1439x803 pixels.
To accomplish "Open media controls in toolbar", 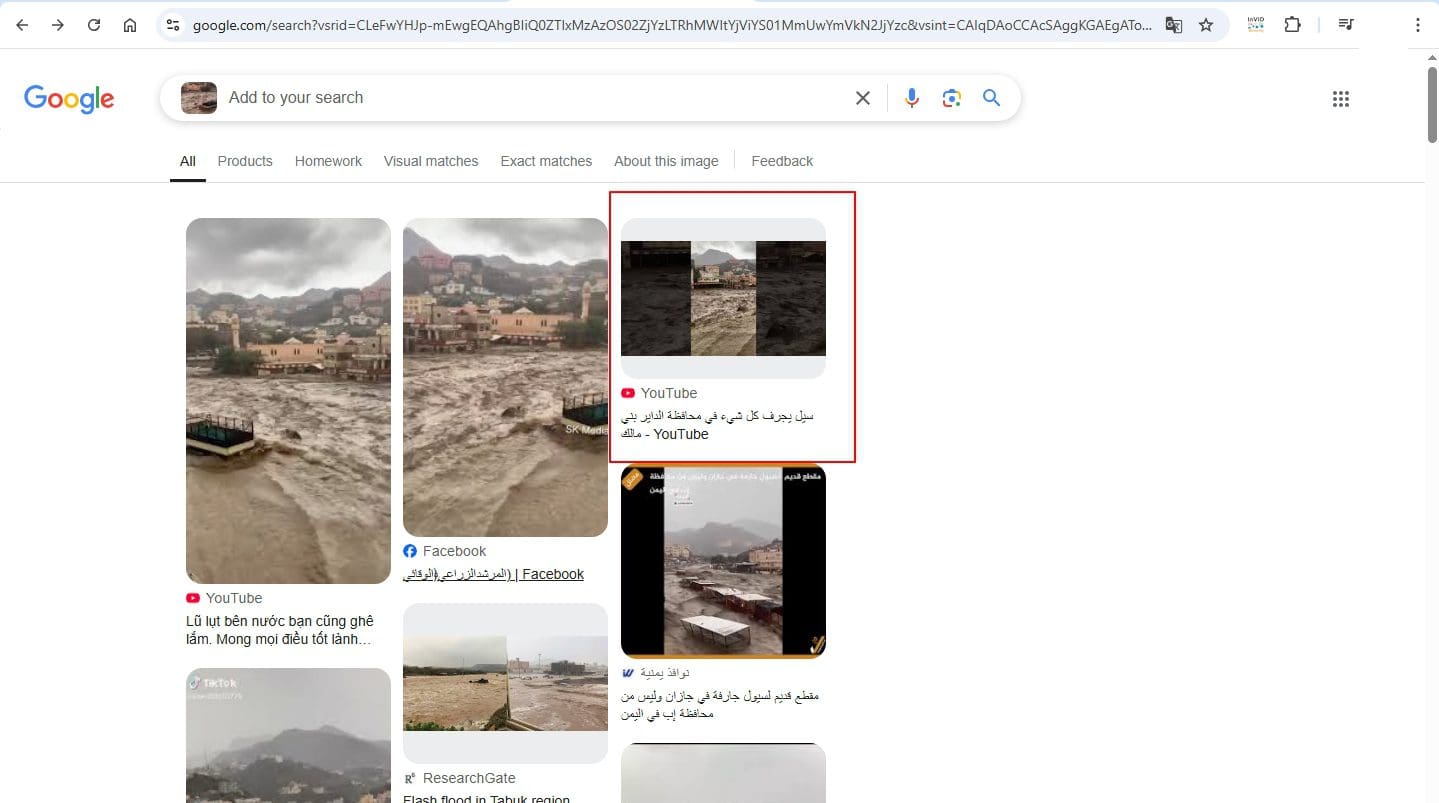I will coord(1347,25).
